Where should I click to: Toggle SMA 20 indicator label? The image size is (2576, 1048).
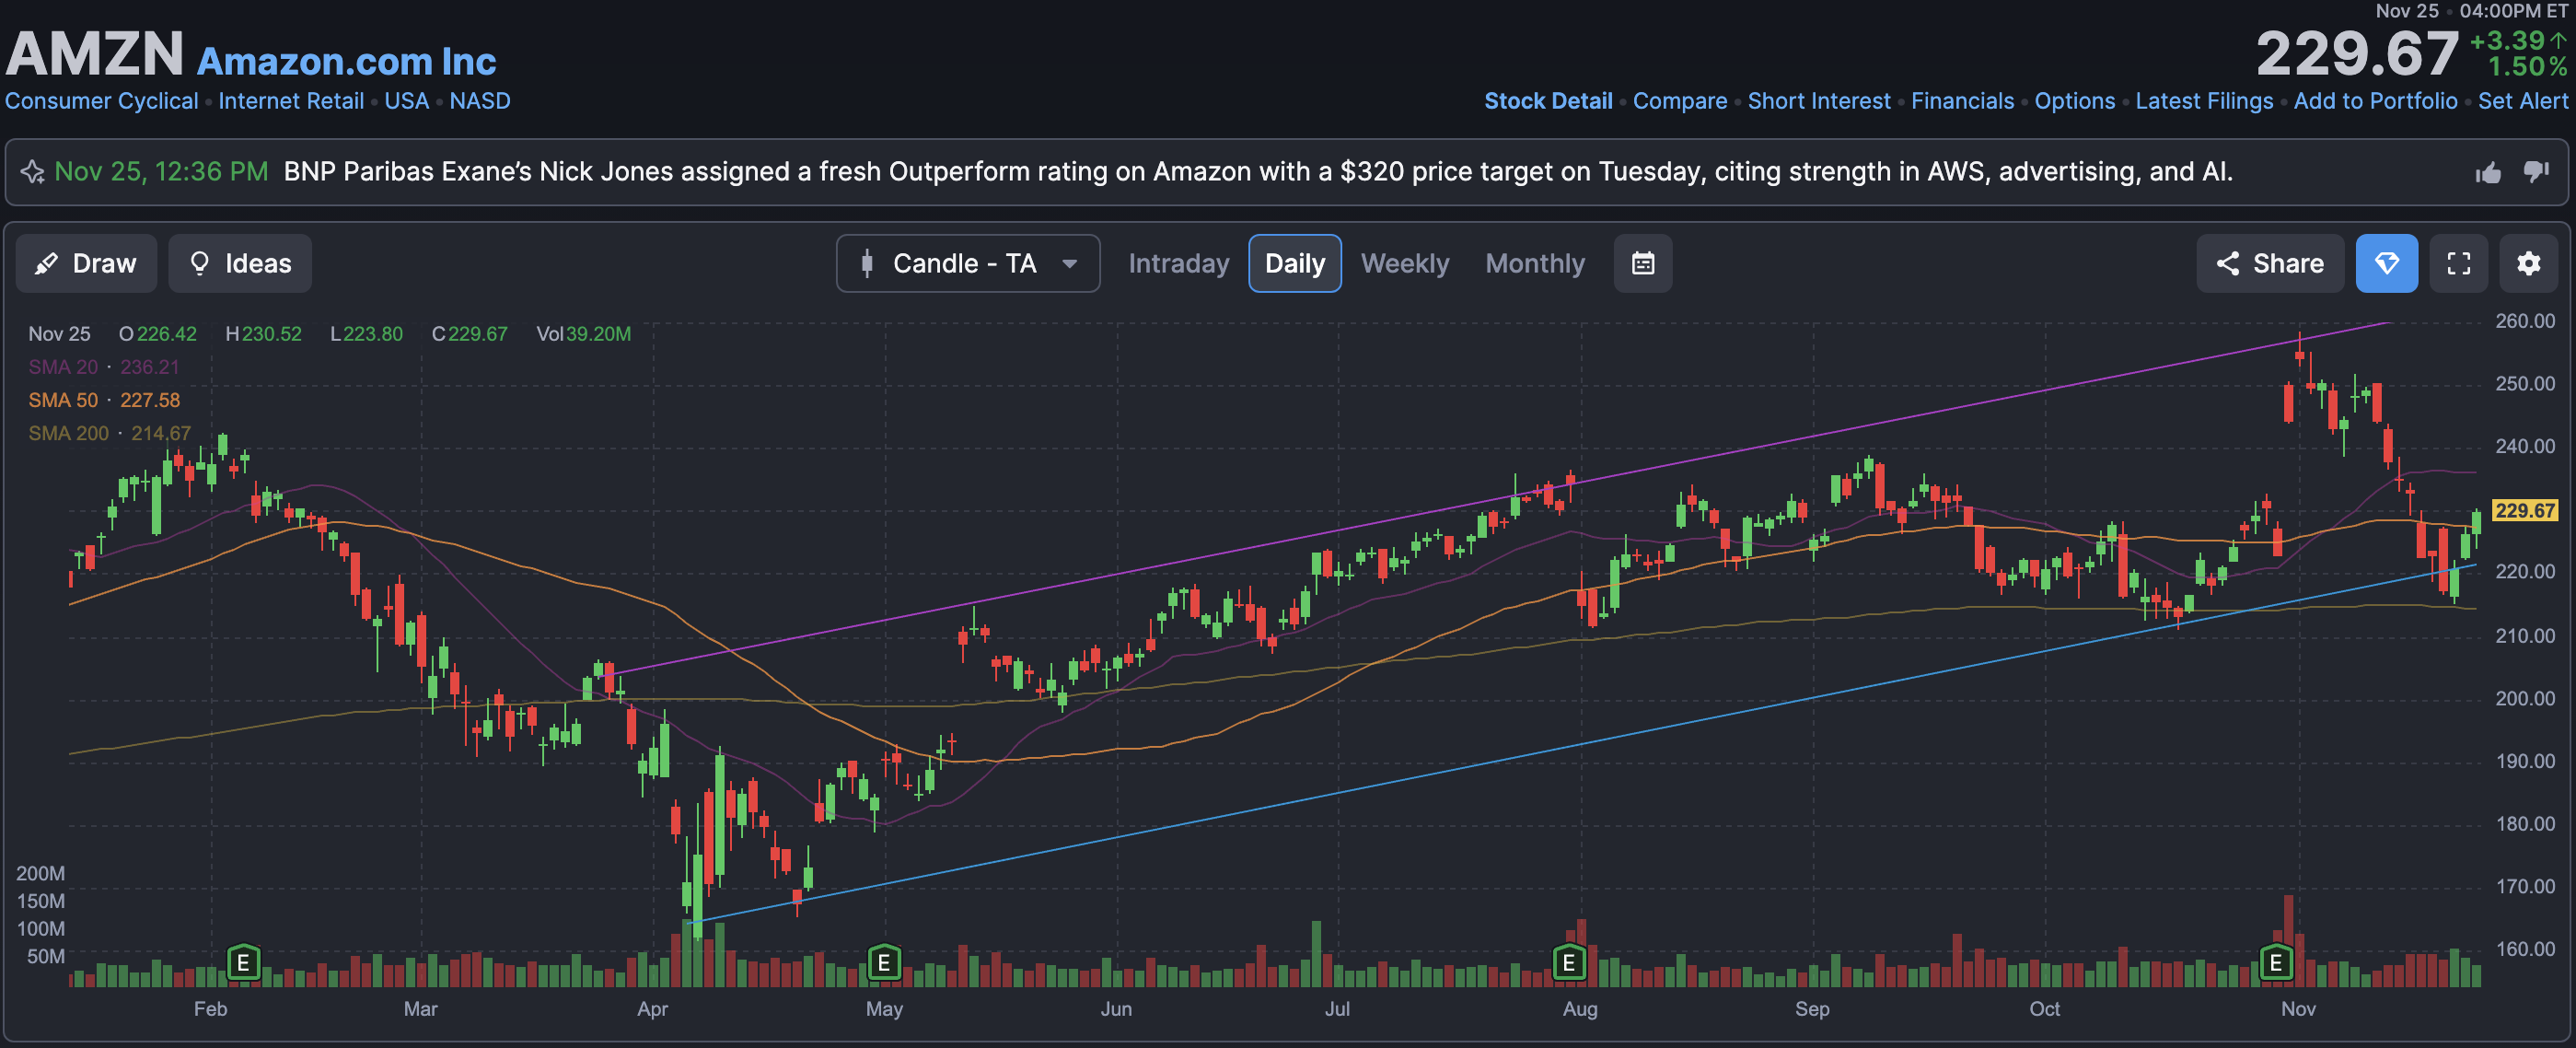pos(63,367)
